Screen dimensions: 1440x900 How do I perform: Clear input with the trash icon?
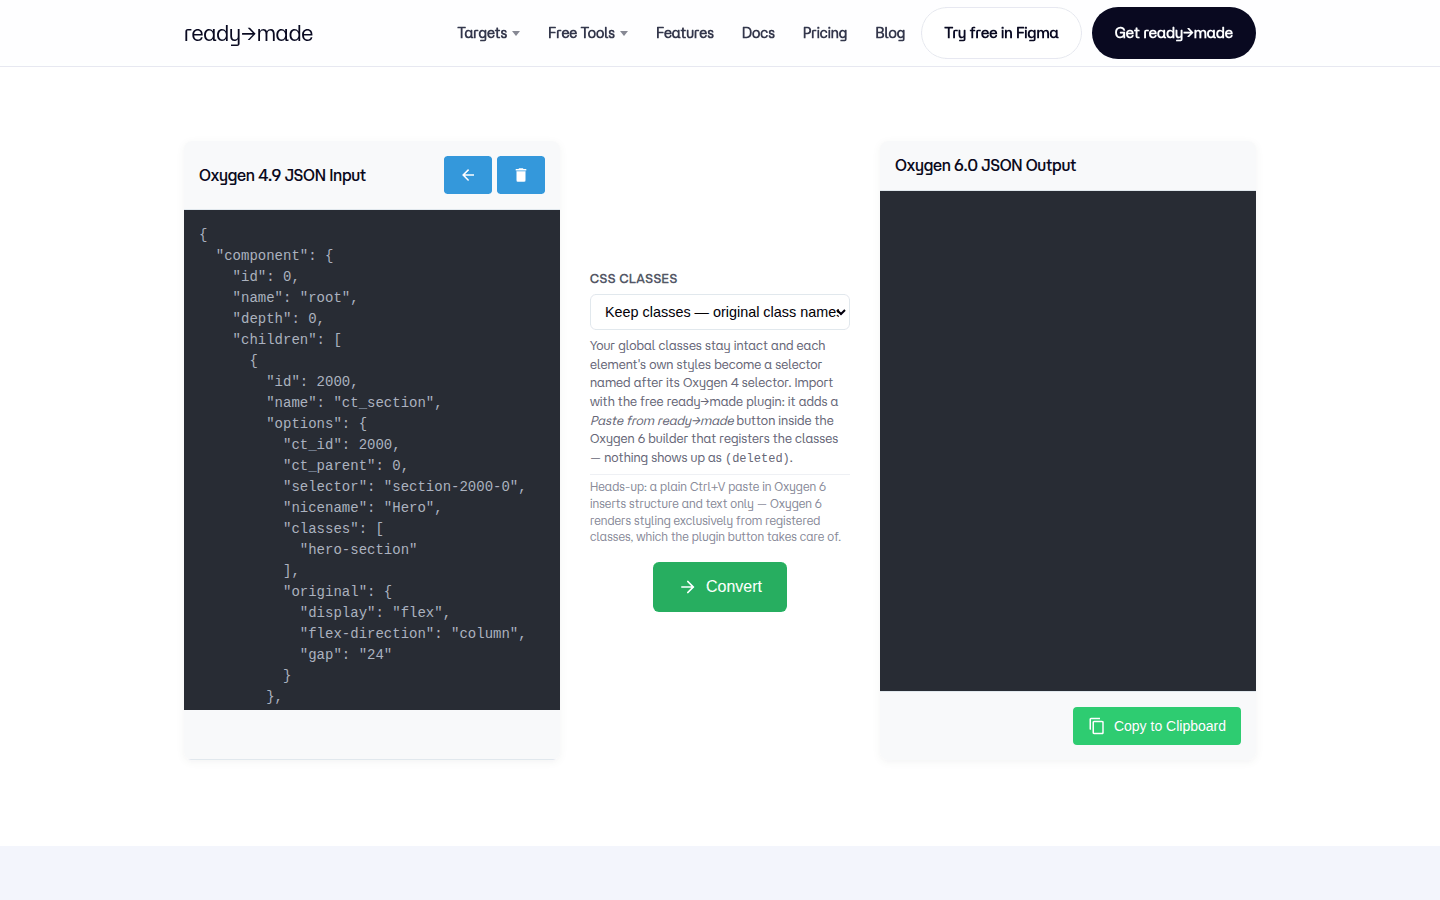click(521, 175)
